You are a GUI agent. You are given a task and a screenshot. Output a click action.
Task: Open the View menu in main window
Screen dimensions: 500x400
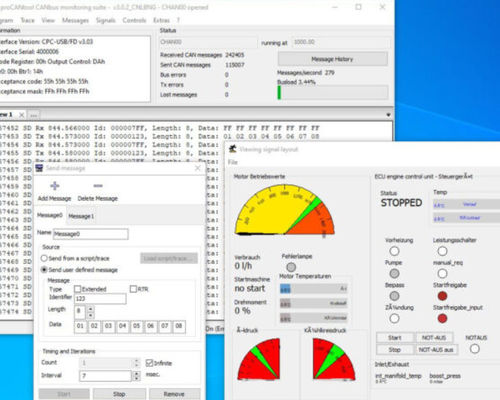(48, 20)
